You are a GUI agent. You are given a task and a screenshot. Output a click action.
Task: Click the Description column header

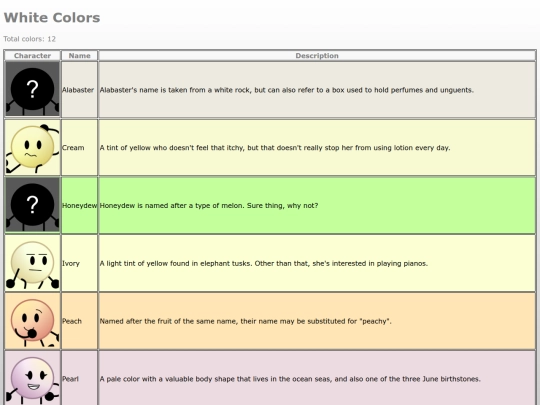click(x=317, y=55)
